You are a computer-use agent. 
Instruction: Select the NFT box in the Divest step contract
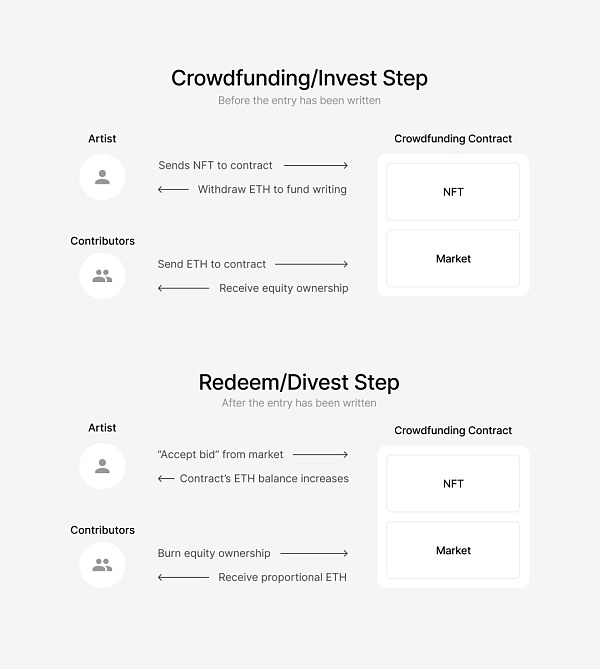[x=453, y=484]
